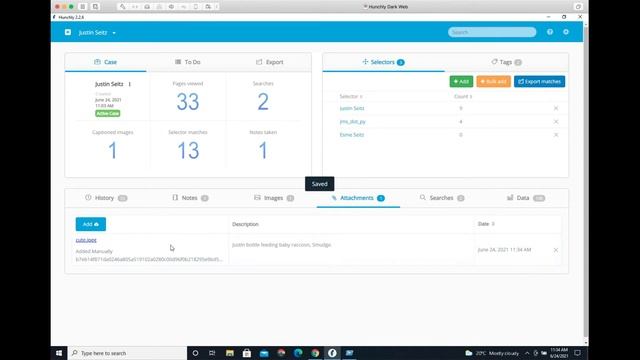Remove the Esme Seitz selector
Image resolution: width=640 pixels, height=360 pixels.
coord(556,135)
